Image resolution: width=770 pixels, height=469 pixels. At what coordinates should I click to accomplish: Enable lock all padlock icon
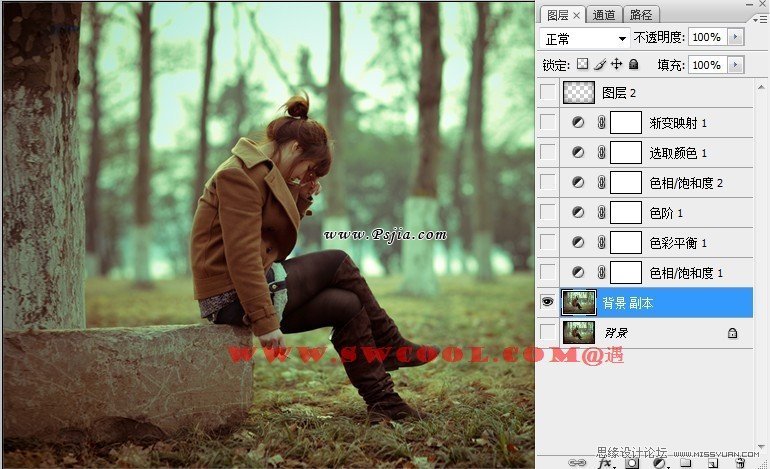(x=634, y=64)
